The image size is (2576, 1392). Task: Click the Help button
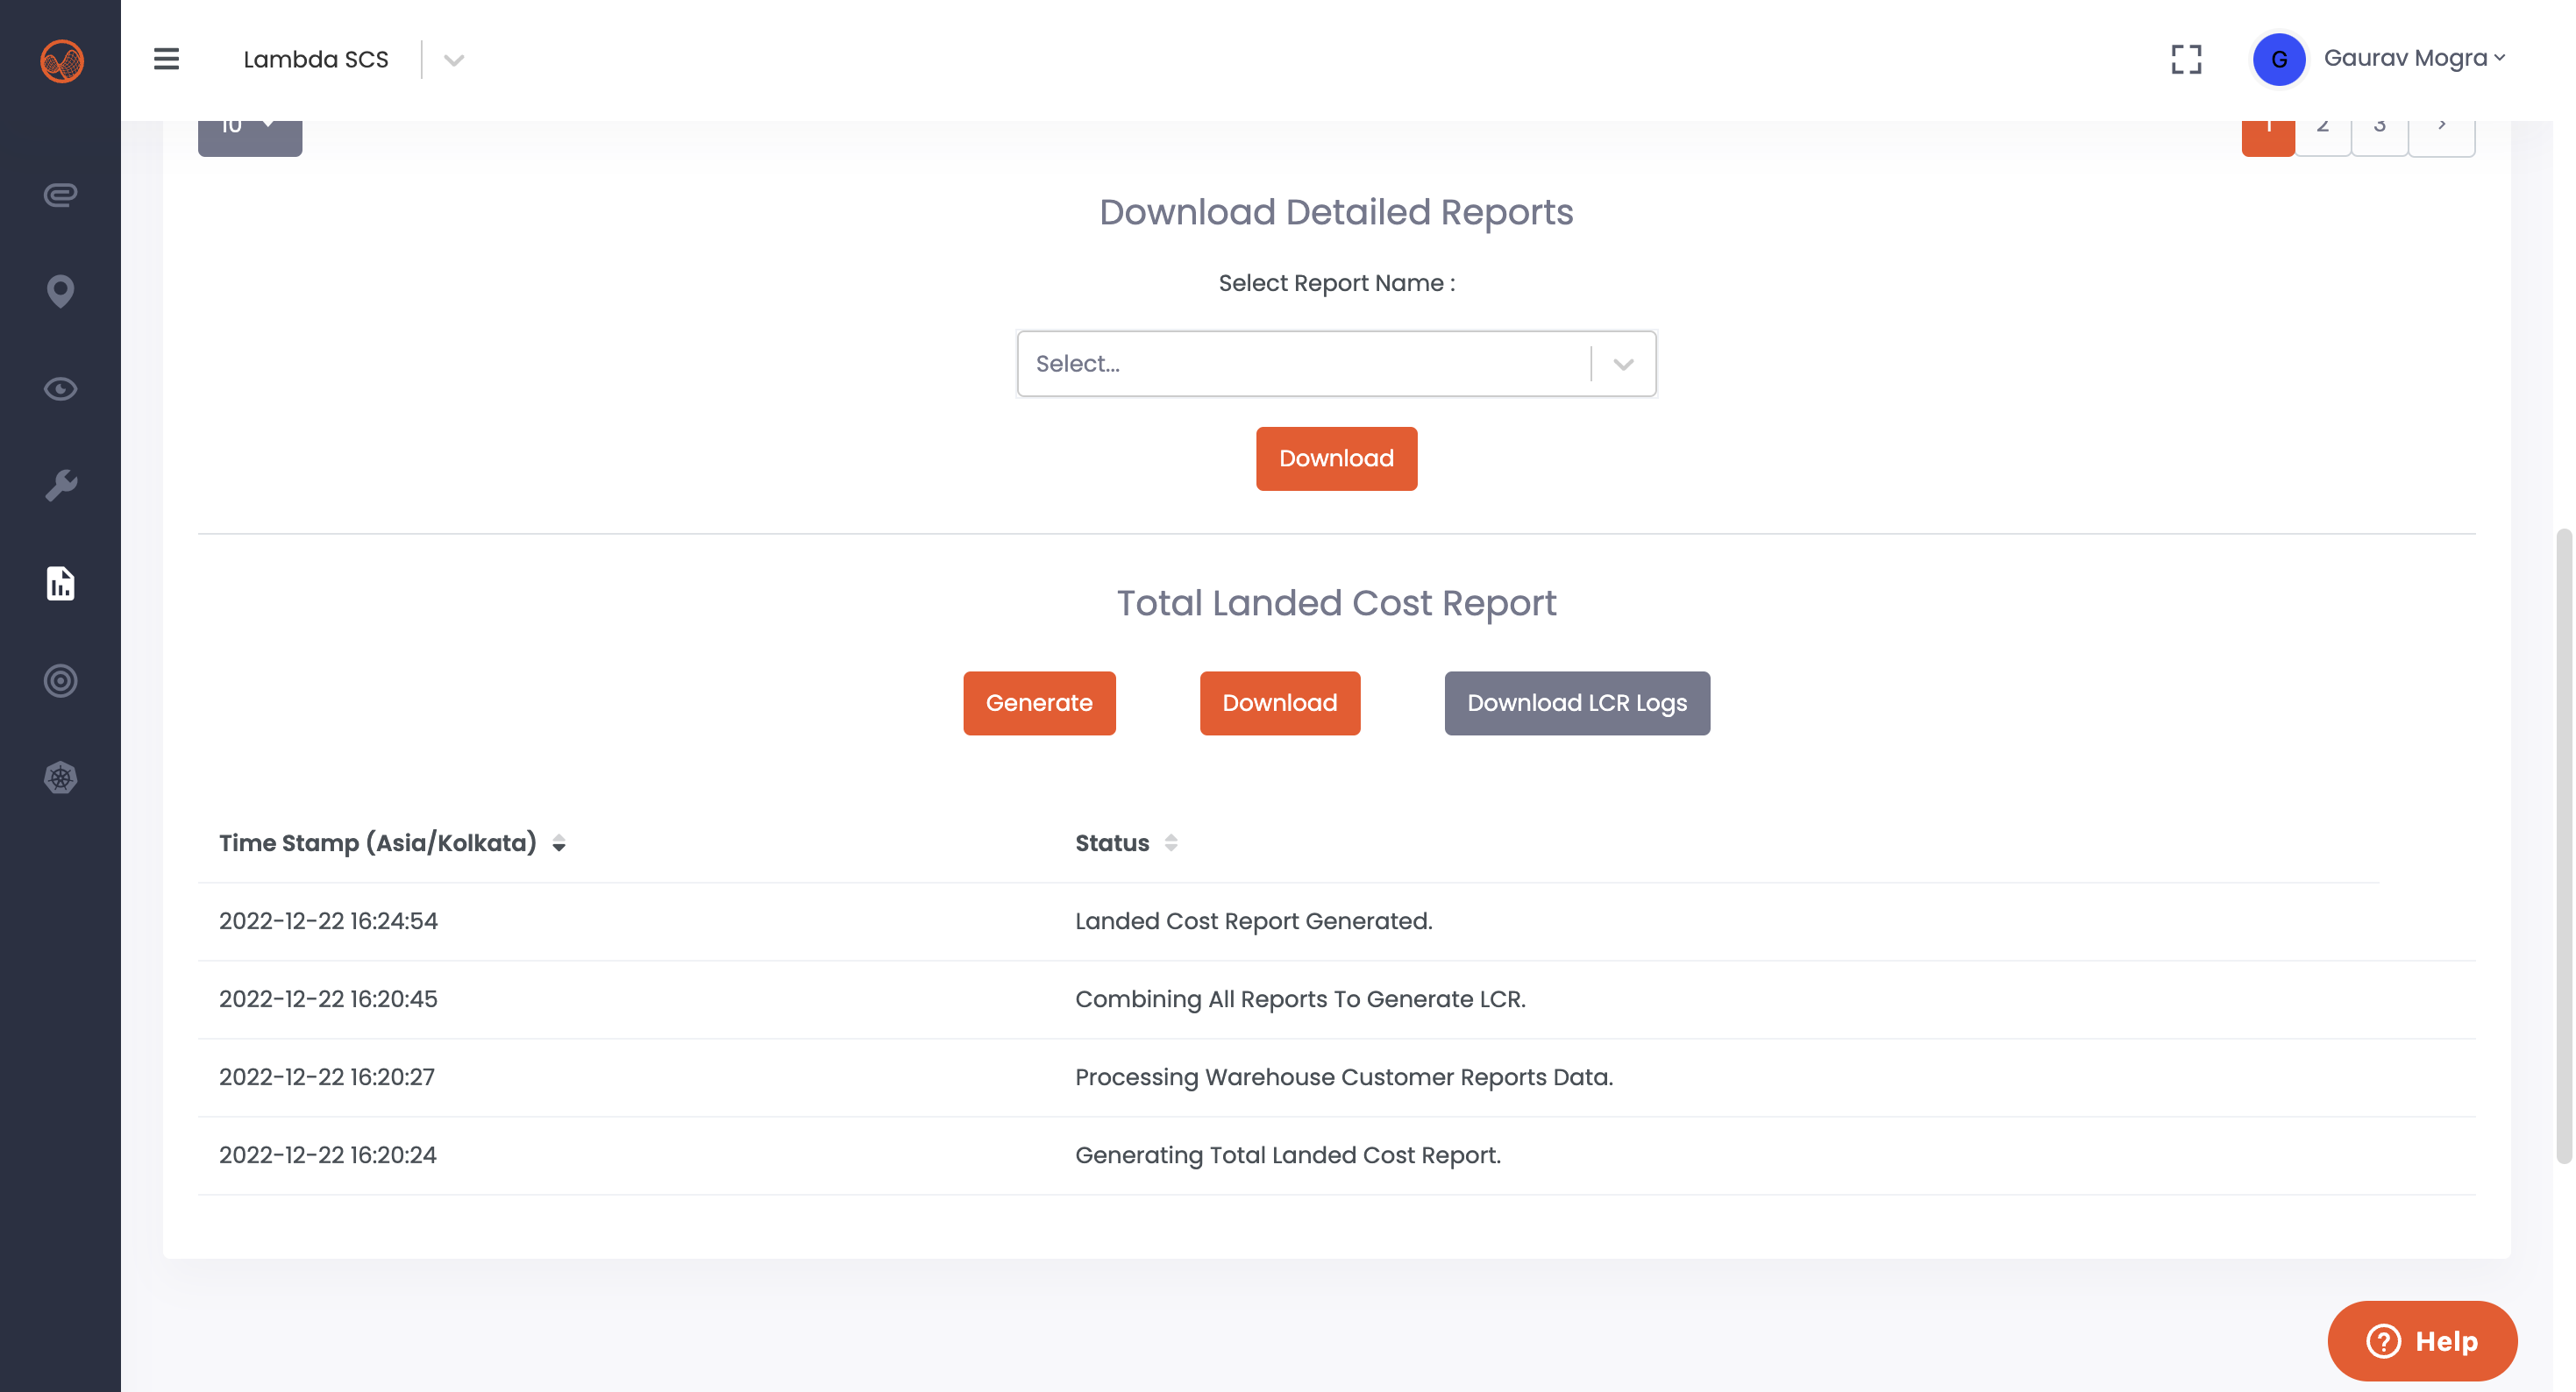coord(2421,1340)
